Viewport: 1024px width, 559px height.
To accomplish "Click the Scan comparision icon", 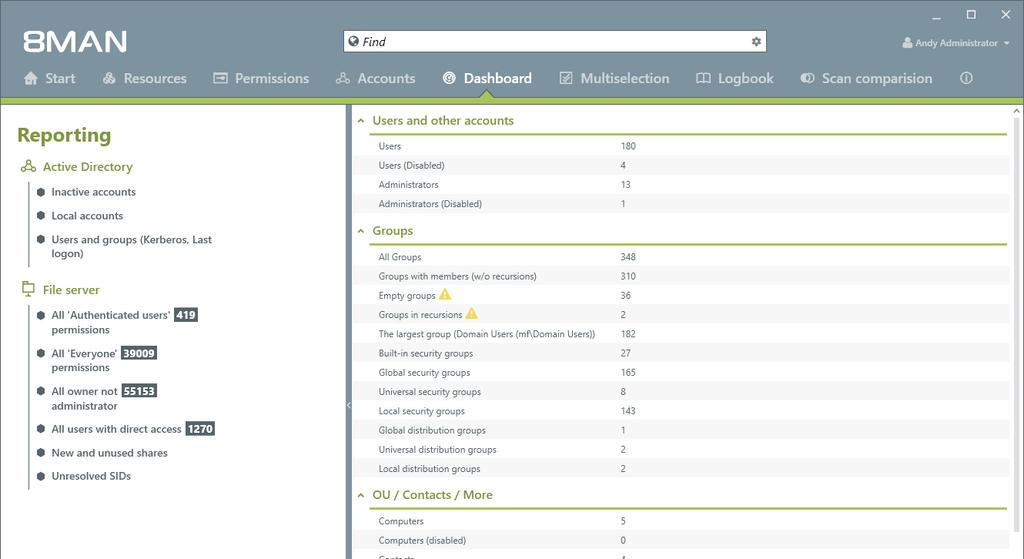I will point(807,78).
